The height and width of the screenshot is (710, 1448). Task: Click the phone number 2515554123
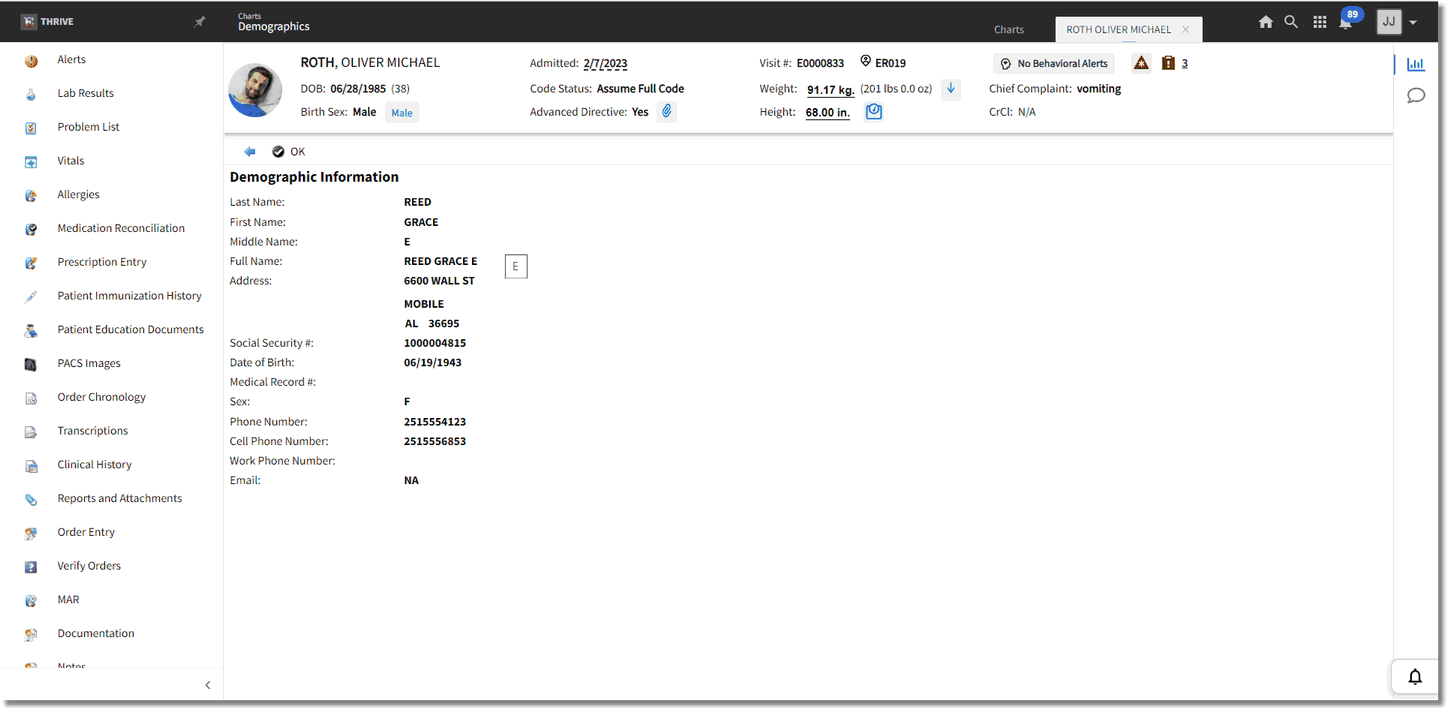[x=435, y=422]
